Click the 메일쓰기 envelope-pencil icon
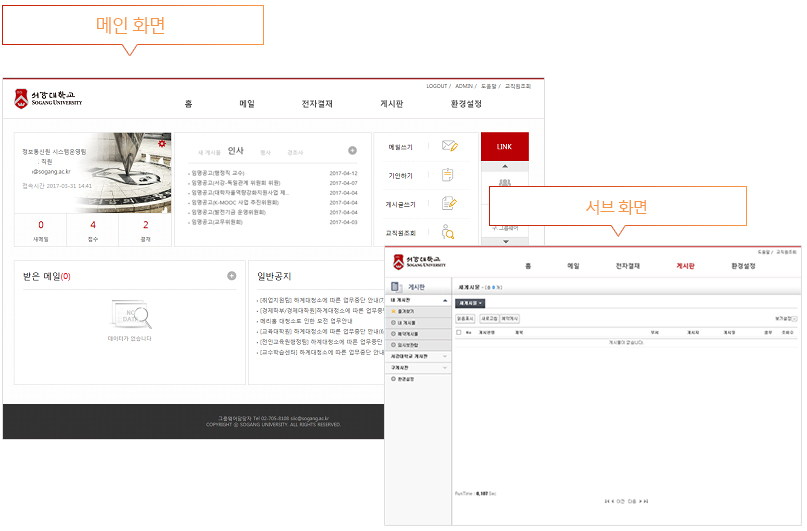Viewport: 807px width, 531px height. [450, 146]
